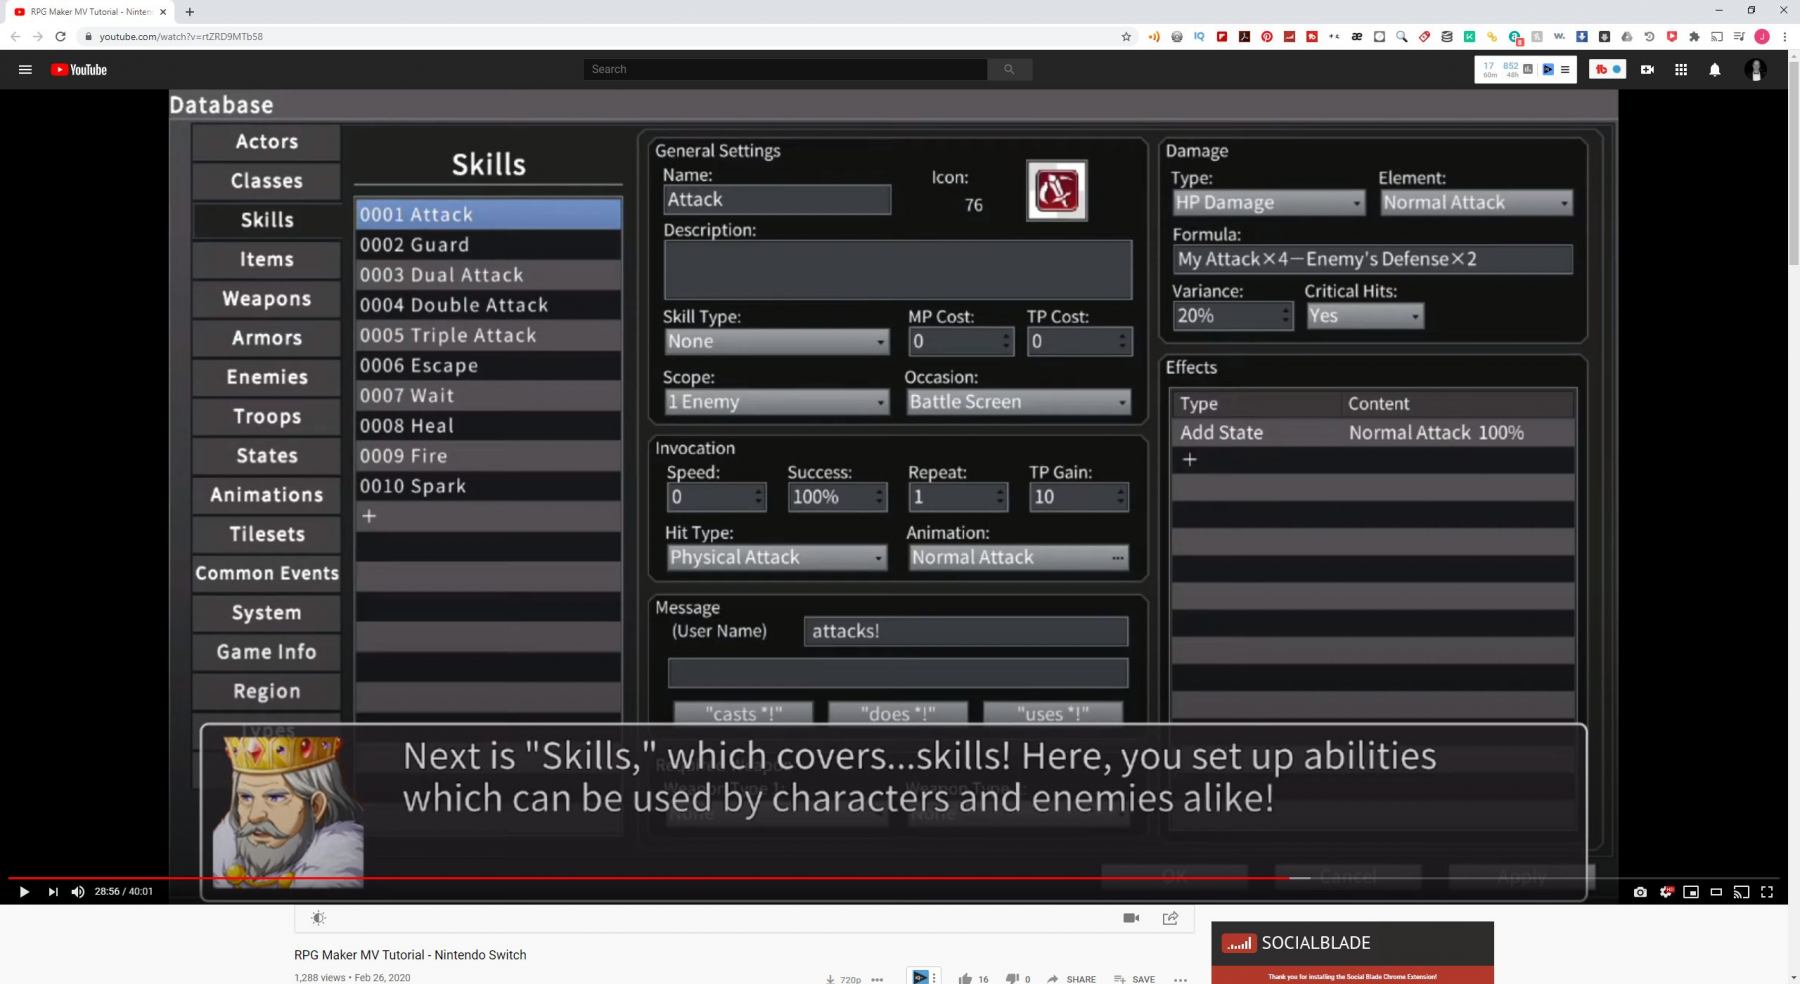Skip to next video with the Next button
The height and width of the screenshot is (984, 1800).
click(x=53, y=892)
